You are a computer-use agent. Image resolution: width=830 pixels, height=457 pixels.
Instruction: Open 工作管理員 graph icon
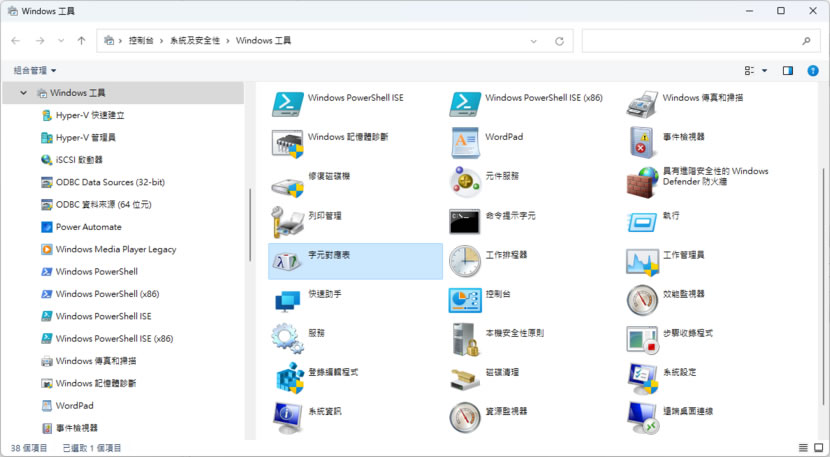(x=642, y=262)
